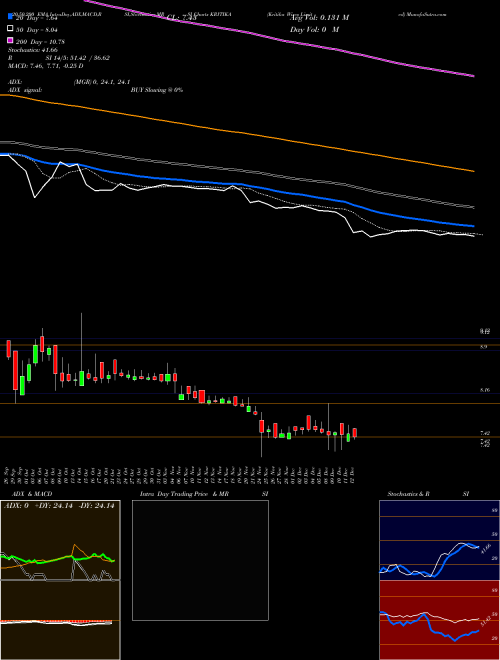Click the Intra Day Trading Price & MR title
The width and height of the screenshot is (500, 660).
coord(184,494)
